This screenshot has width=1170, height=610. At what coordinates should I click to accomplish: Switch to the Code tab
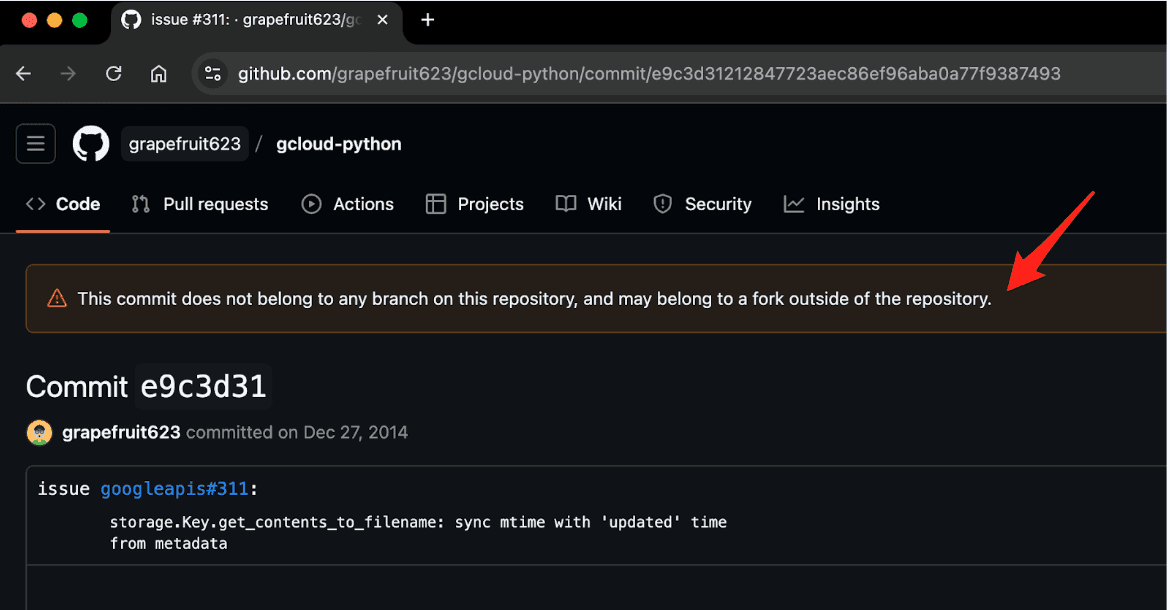coord(63,204)
